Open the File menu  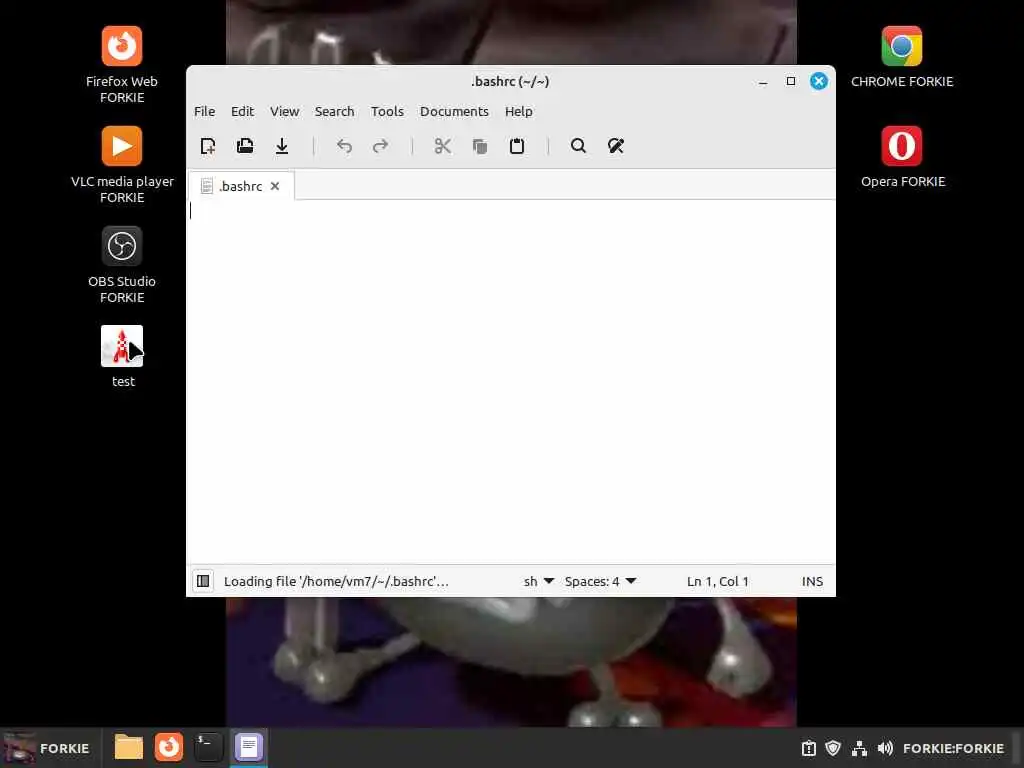click(x=204, y=112)
